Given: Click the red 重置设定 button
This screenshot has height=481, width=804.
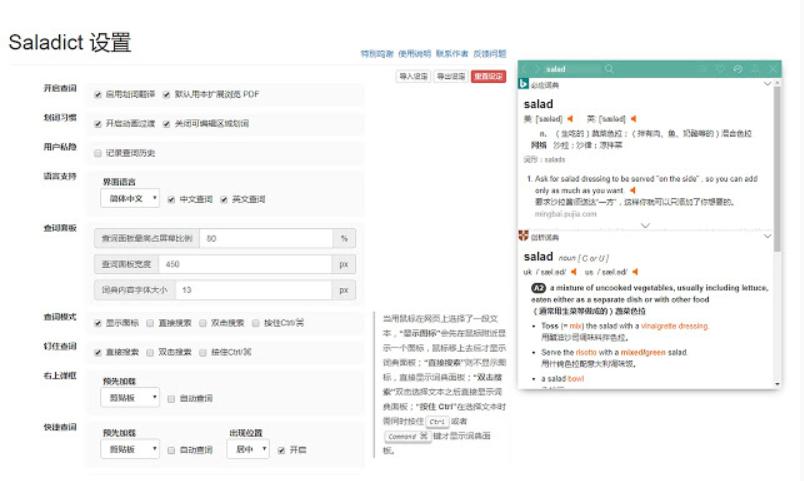Looking at the screenshot, I should point(488,76).
